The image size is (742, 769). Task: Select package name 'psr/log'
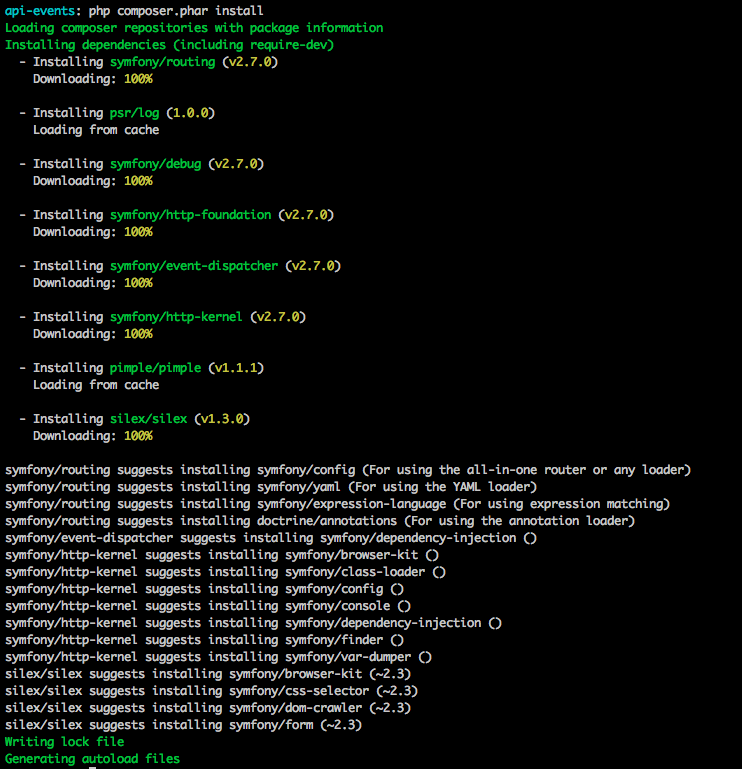point(134,113)
